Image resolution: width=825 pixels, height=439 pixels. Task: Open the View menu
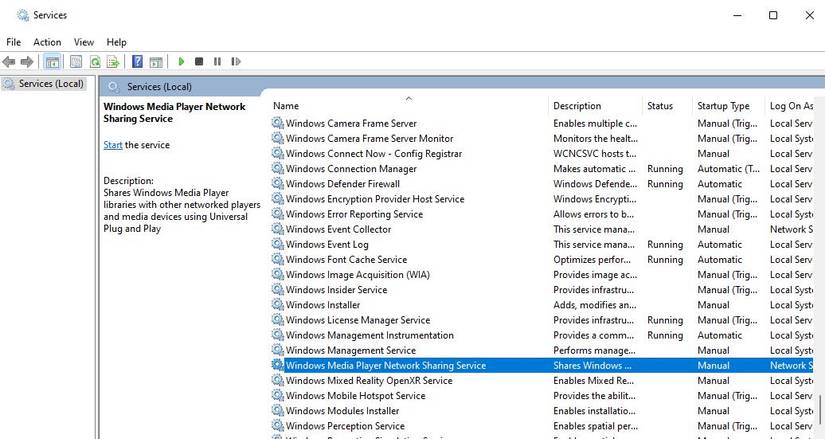pyautogui.click(x=84, y=42)
